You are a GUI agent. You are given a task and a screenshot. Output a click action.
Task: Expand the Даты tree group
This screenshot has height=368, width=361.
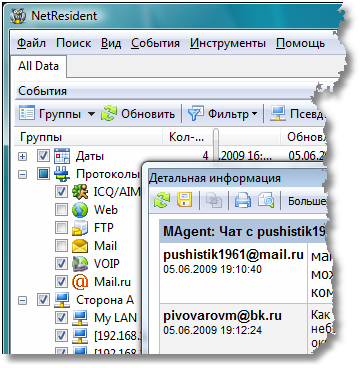point(22,156)
